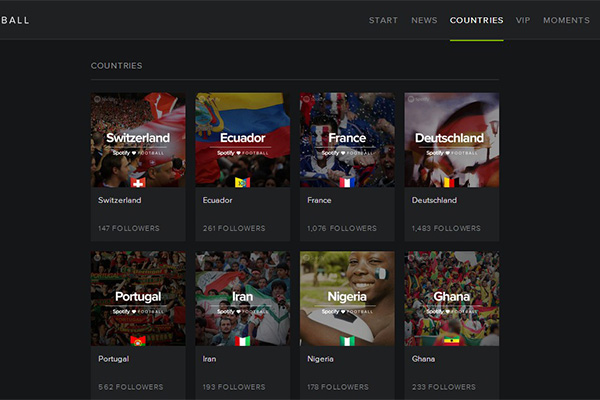The width and height of the screenshot is (600, 400).
Task: Open the Deutschland playlist title link
Action: [x=434, y=200]
